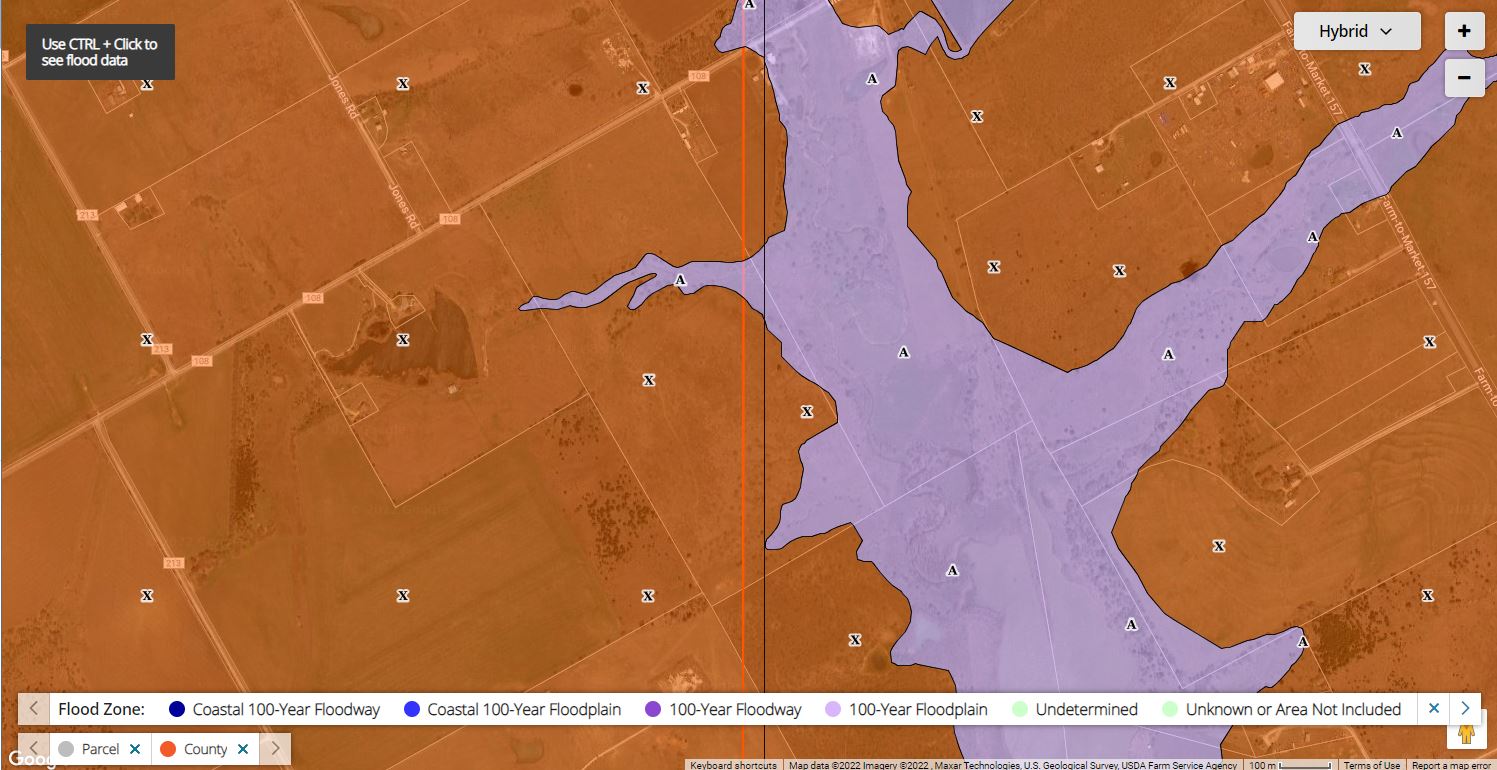Image resolution: width=1497 pixels, height=770 pixels.
Task: Click the Terms of Use link
Action: click(x=1371, y=765)
